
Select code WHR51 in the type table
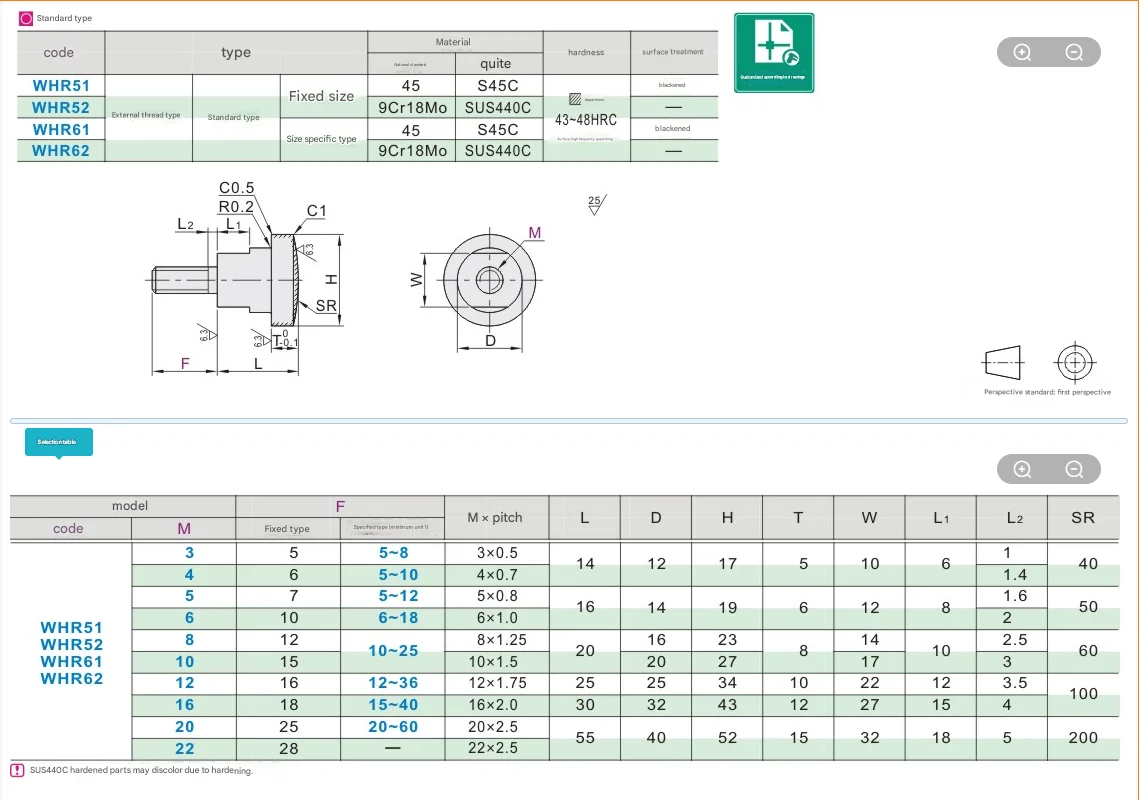coord(61,86)
